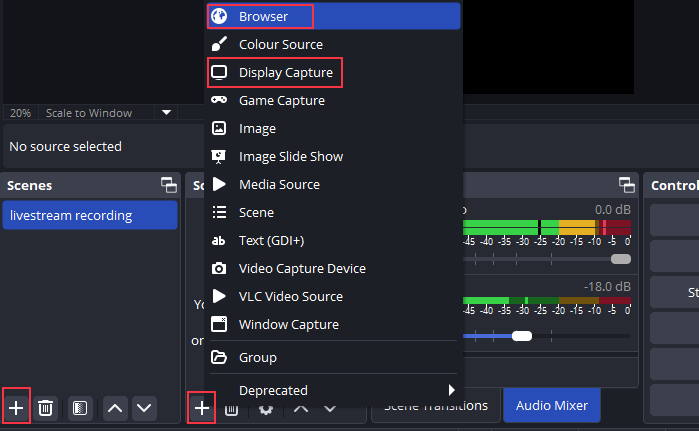699x431 pixels.
Task: Undock the Scenes panel via float icon
Action: pos(168,185)
